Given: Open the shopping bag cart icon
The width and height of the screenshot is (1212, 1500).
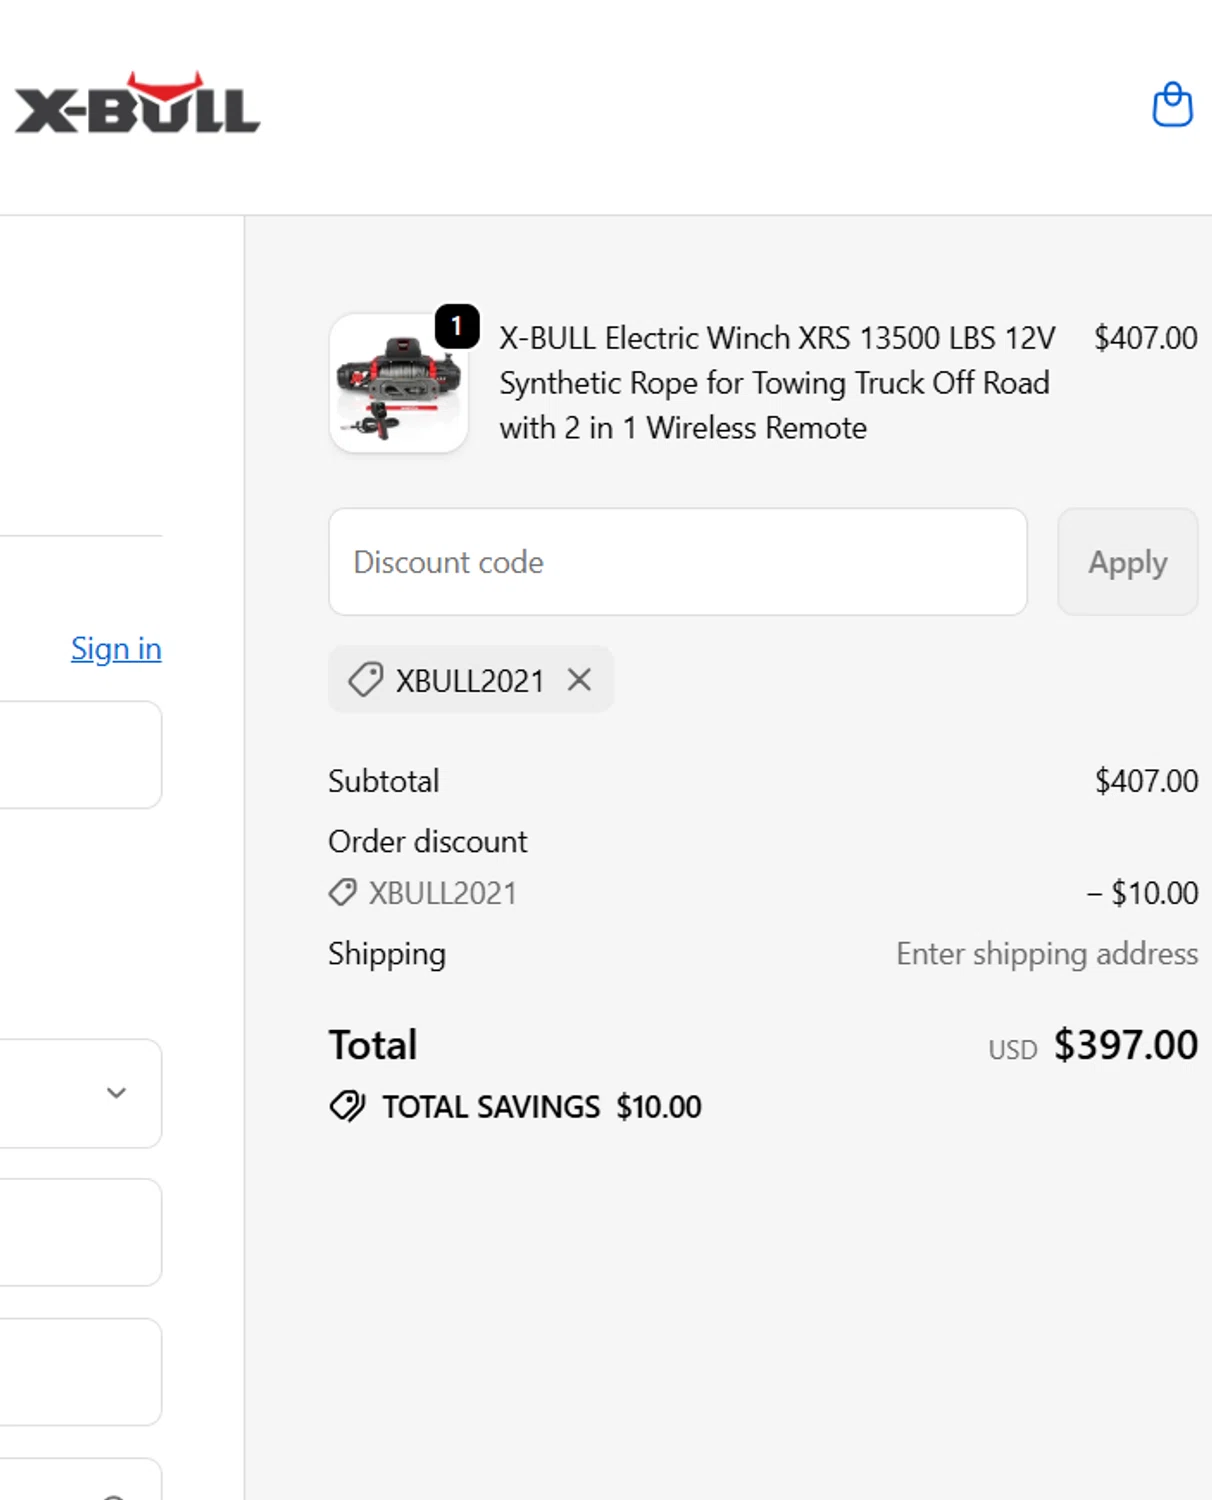Looking at the screenshot, I should [x=1172, y=105].
